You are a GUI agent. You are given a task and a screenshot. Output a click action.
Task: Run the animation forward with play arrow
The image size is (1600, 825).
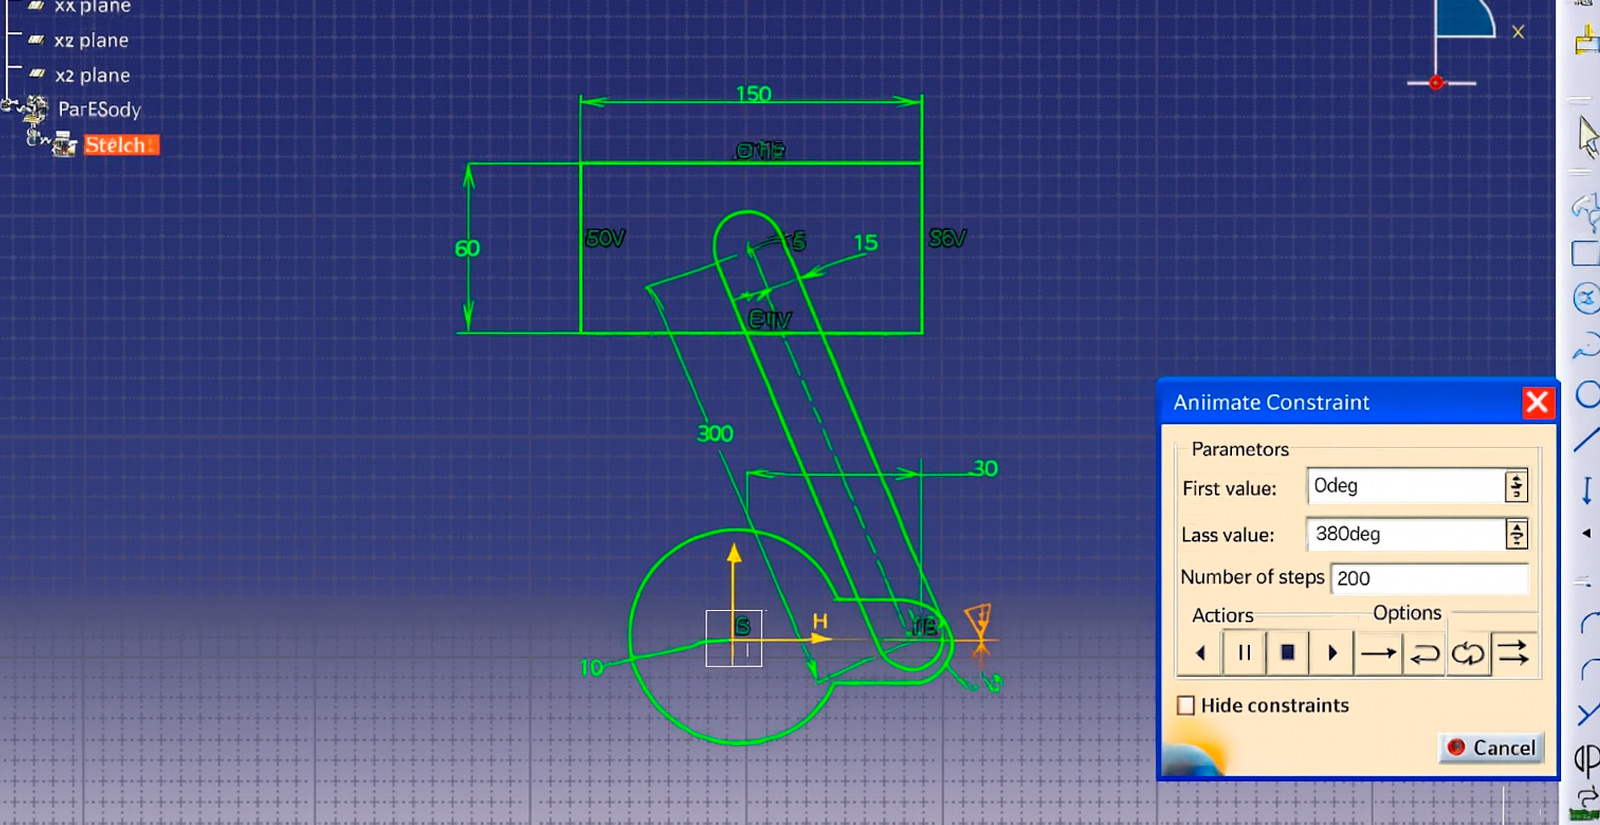1331,653
